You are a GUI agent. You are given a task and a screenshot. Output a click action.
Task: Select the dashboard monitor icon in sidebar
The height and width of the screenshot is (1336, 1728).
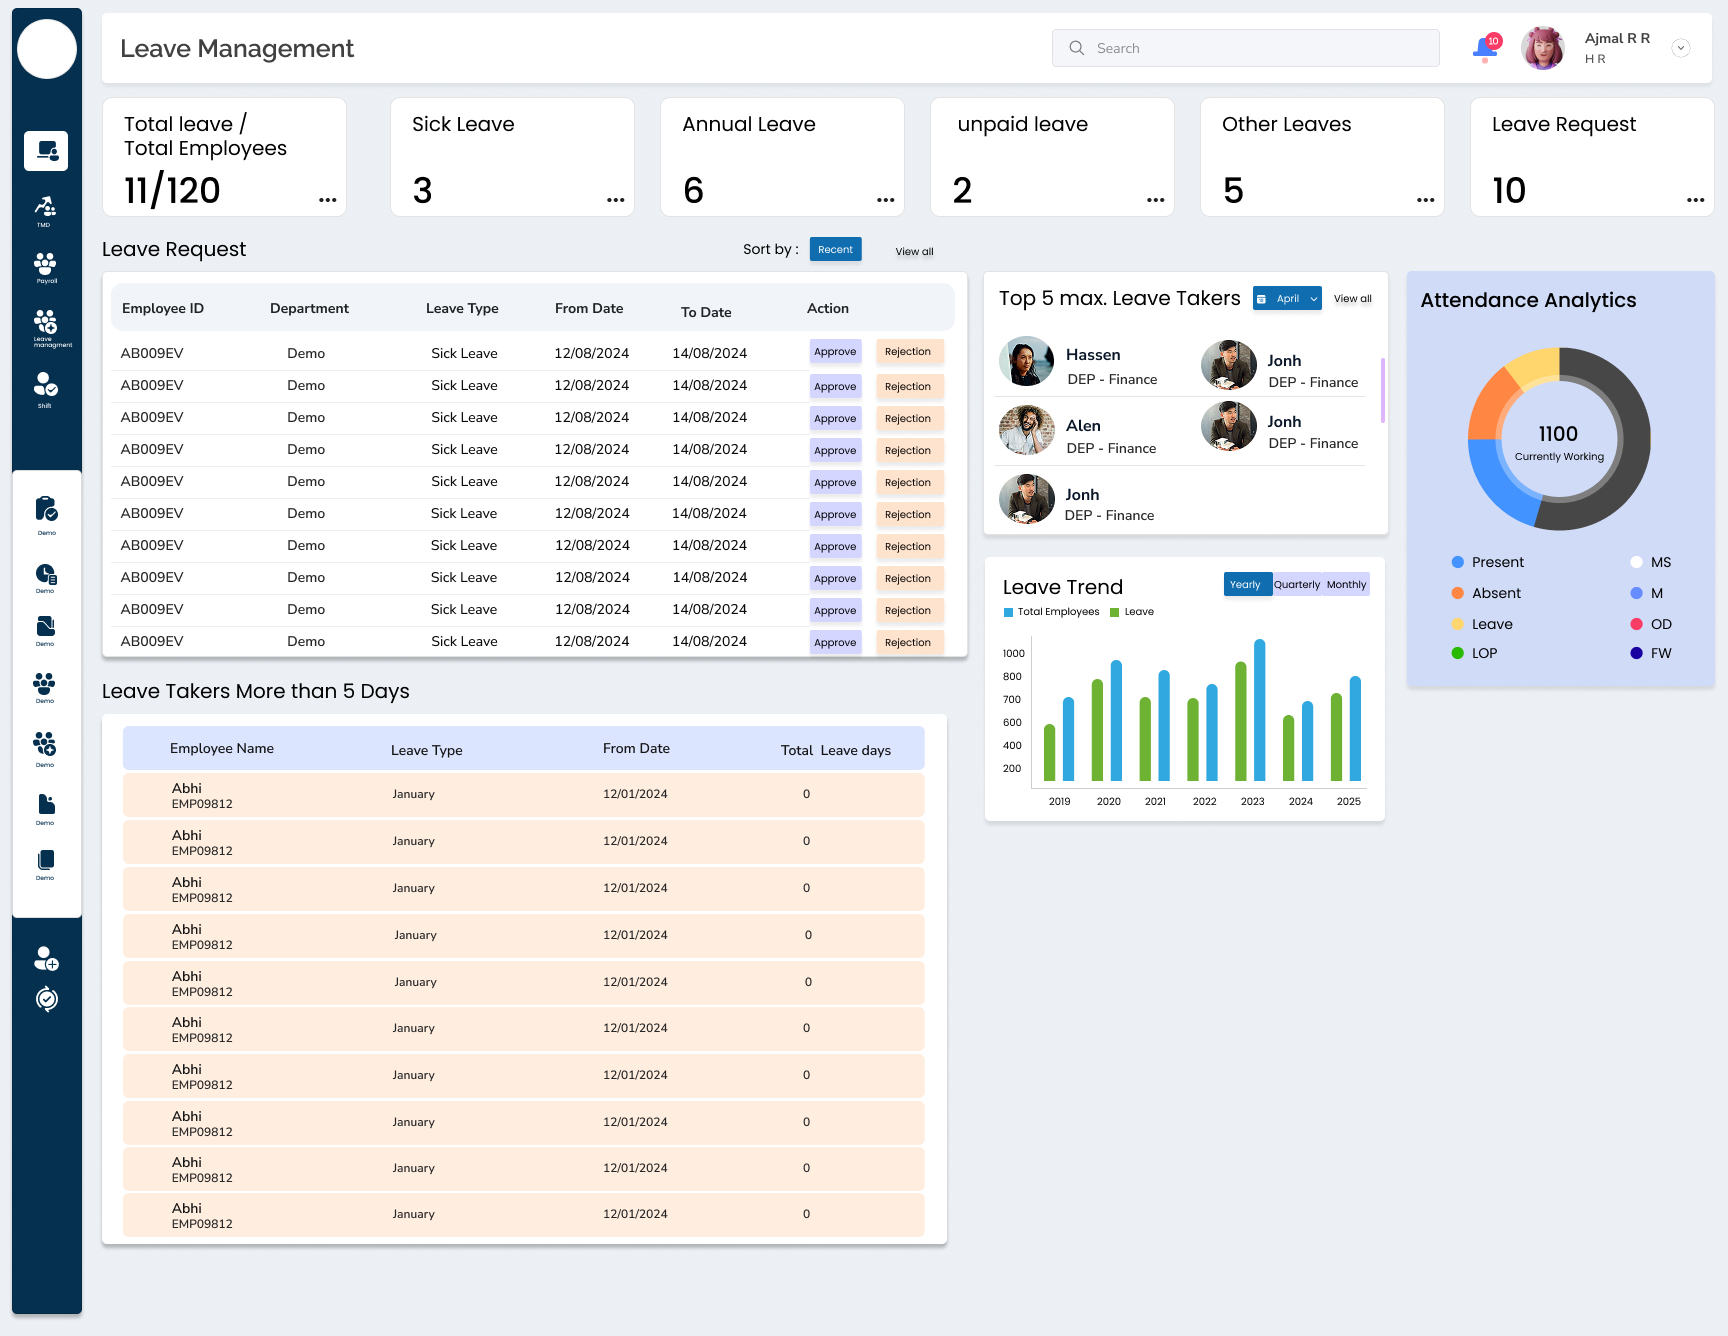[x=46, y=151]
